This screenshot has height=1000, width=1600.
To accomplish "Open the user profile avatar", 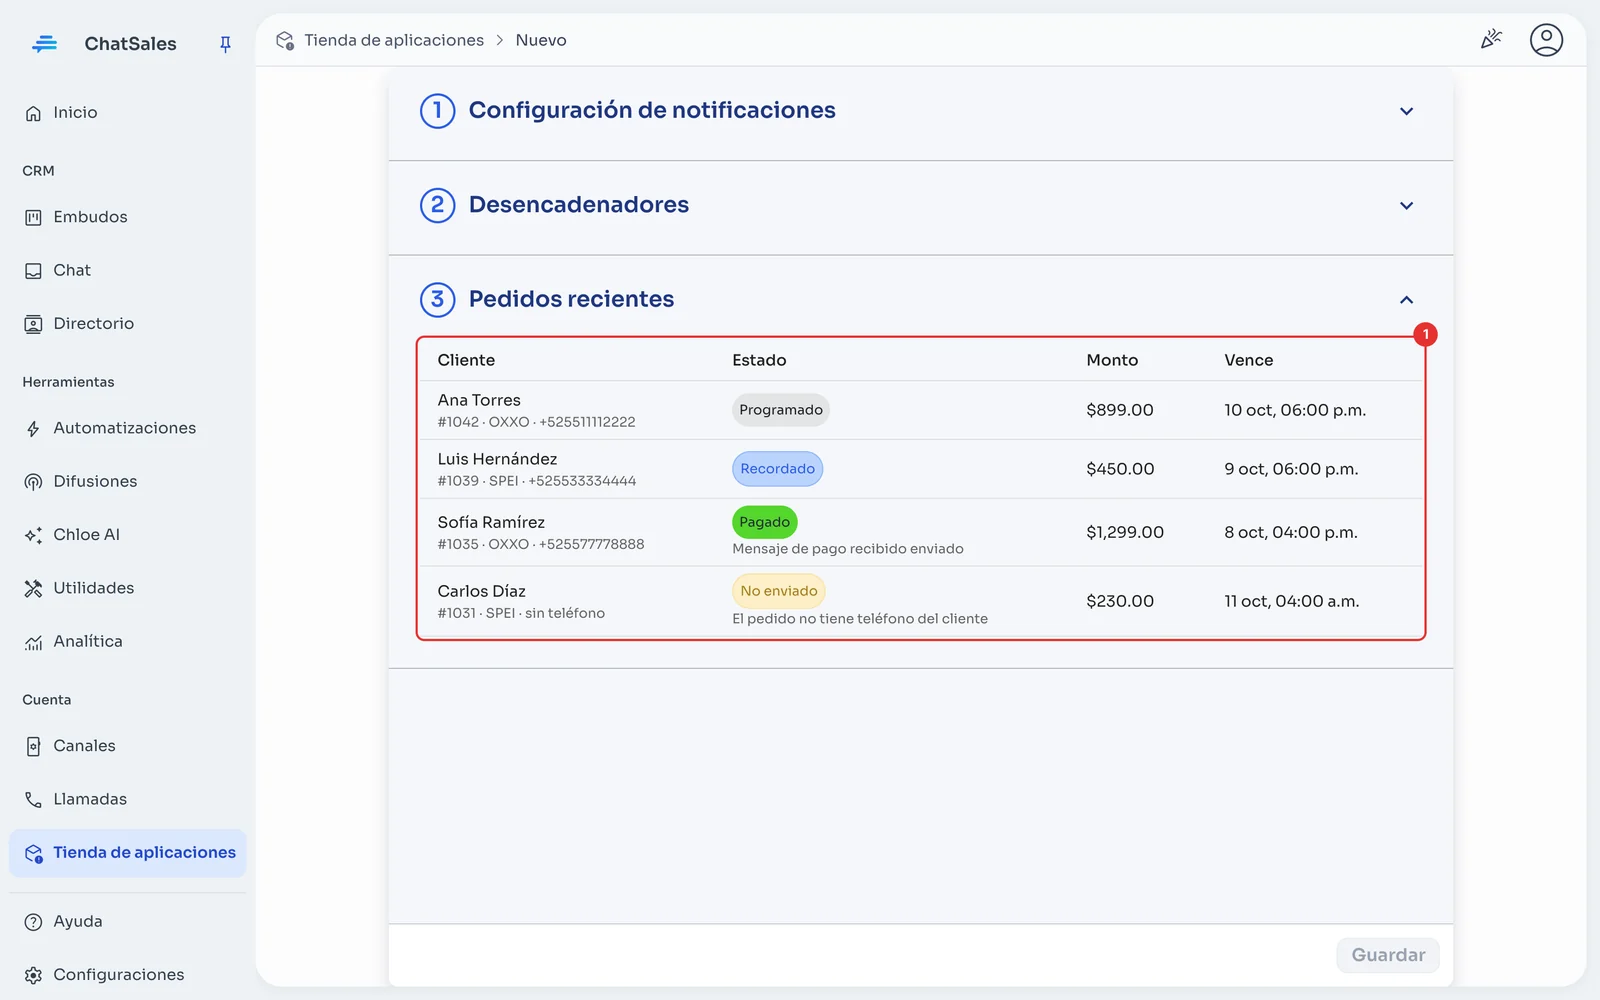I will 1546,40.
